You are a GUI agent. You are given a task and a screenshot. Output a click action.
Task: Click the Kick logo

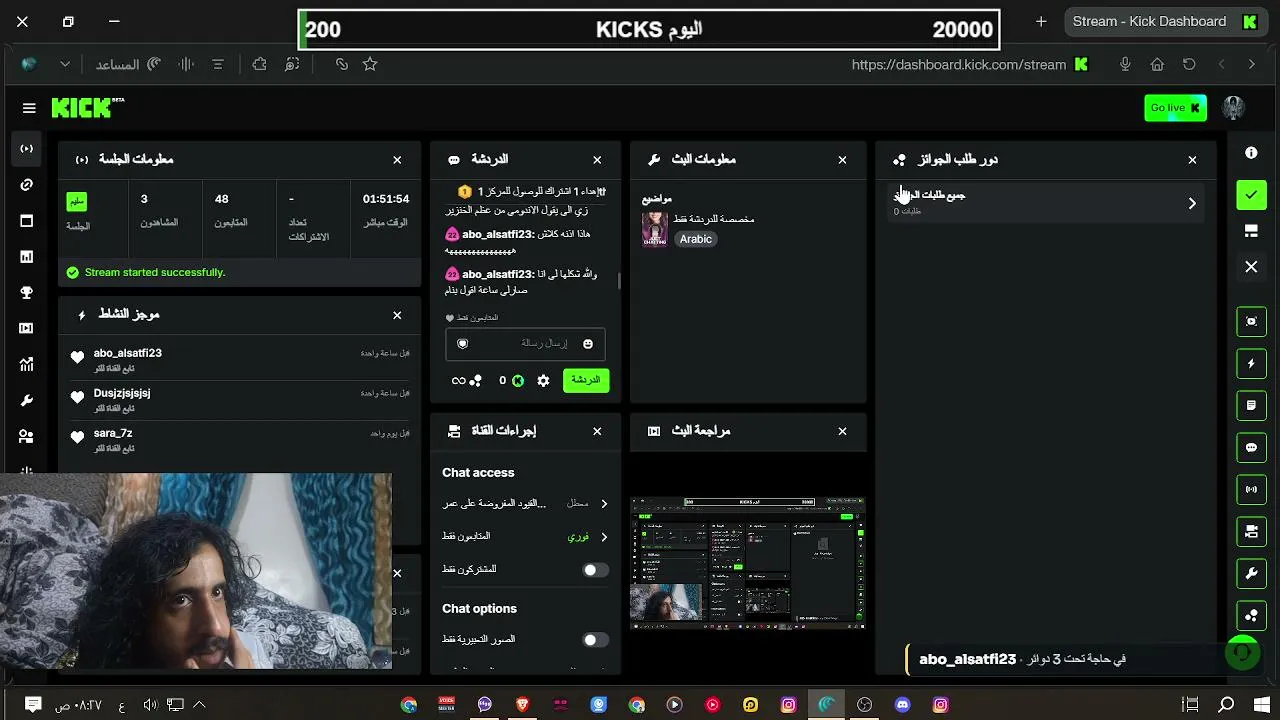tap(88, 108)
